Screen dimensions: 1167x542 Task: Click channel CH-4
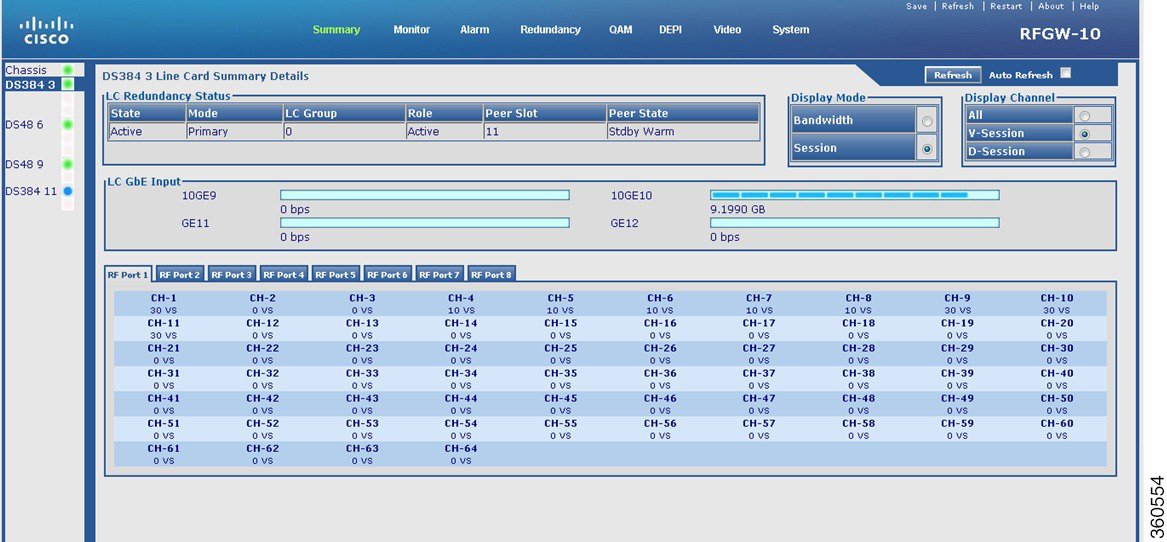coord(461,299)
